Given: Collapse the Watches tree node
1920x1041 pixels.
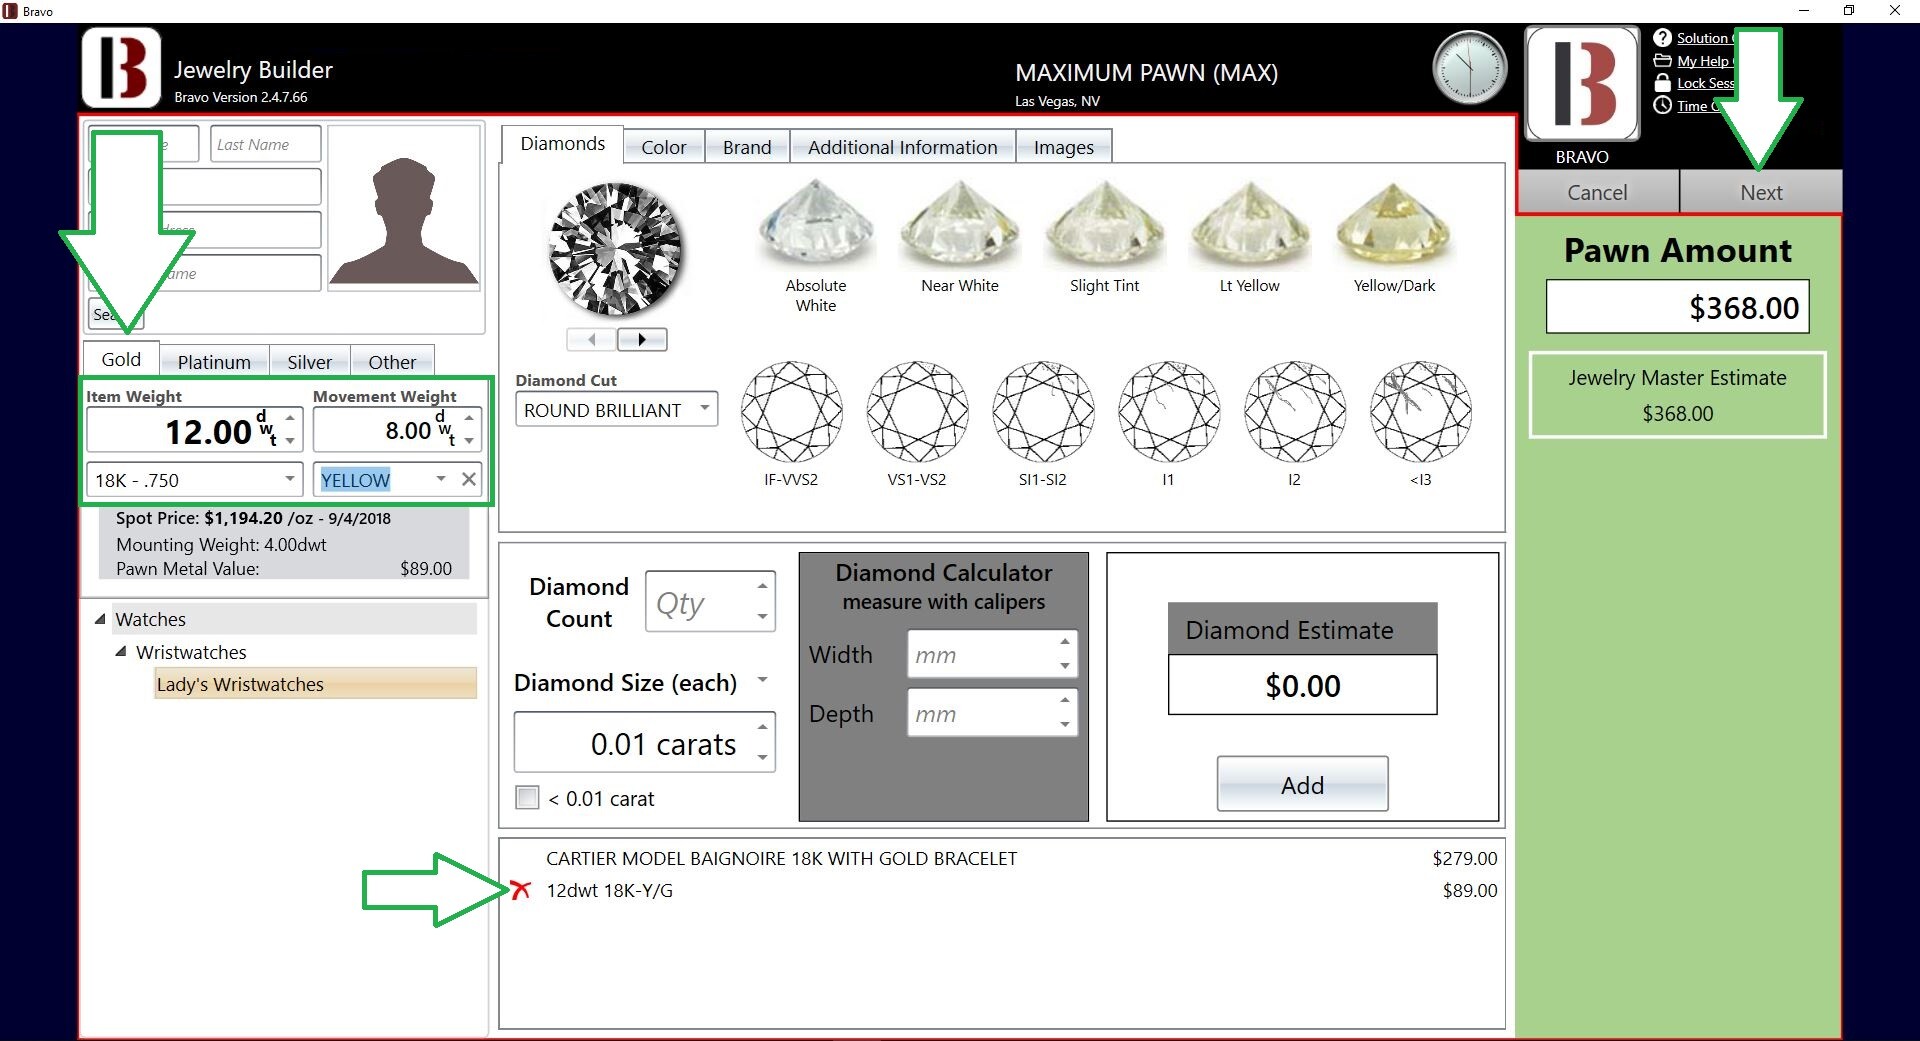Looking at the screenshot, I should (x=100, y=619).
